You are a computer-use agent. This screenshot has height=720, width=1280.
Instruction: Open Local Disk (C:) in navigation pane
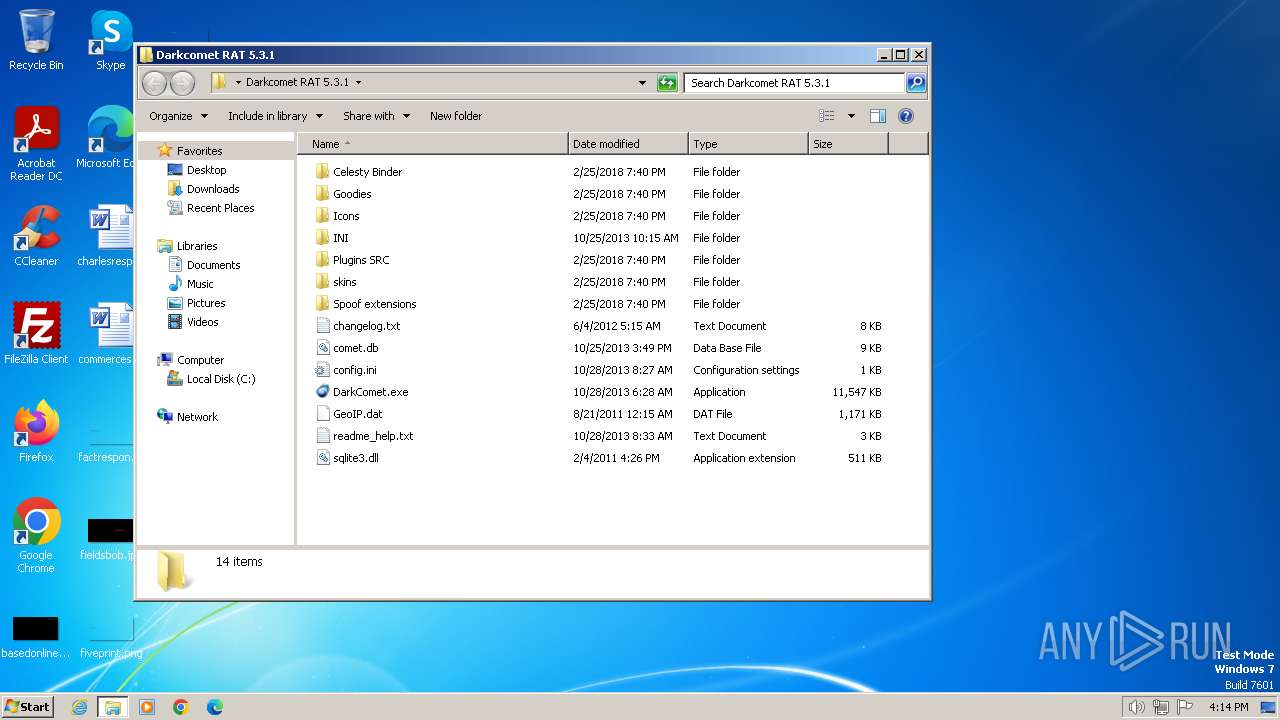221,379
